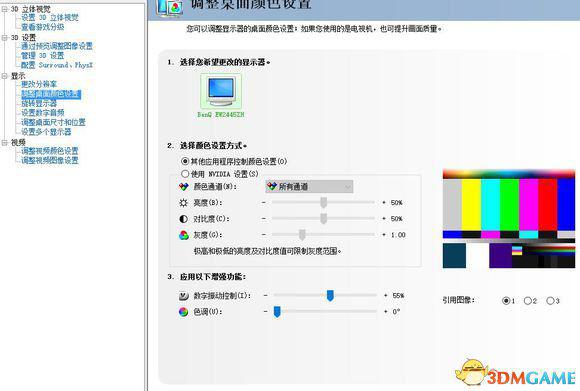Open 调整视频颜色设置 page

[x=50, y=151]
